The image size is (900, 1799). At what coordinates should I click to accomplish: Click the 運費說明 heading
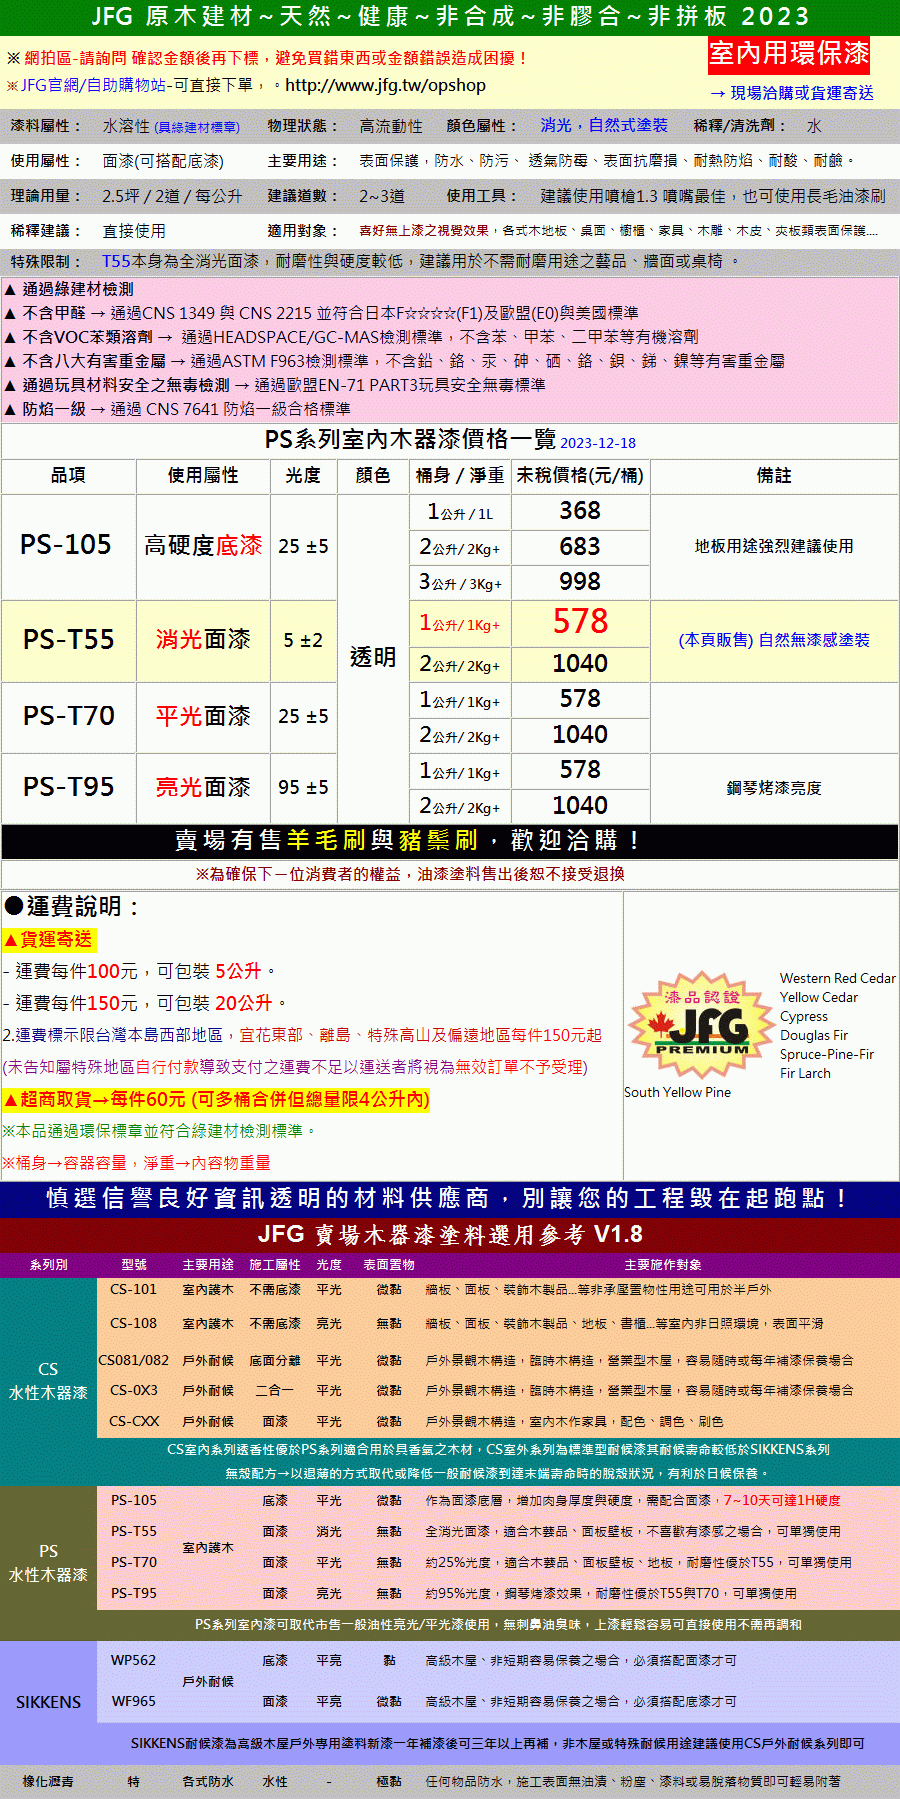pos(72,907)
